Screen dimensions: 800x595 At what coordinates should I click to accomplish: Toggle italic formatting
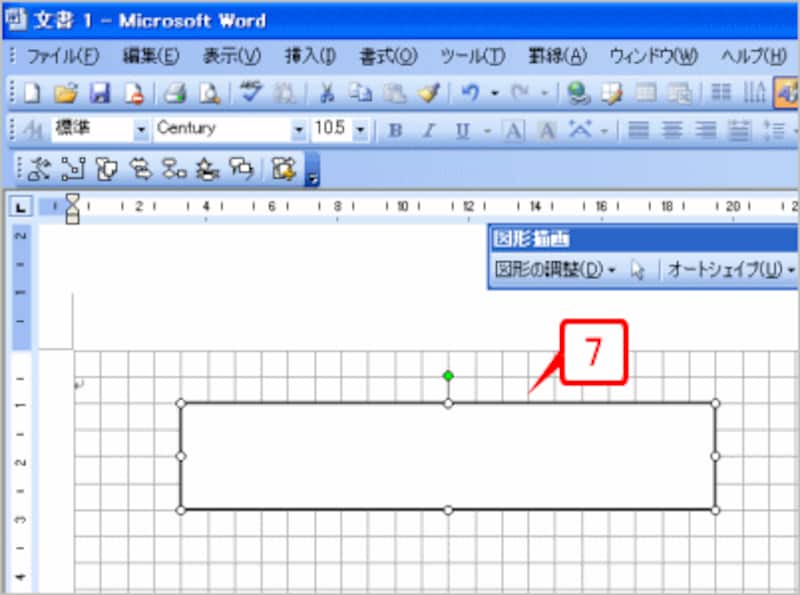(428, 130)
